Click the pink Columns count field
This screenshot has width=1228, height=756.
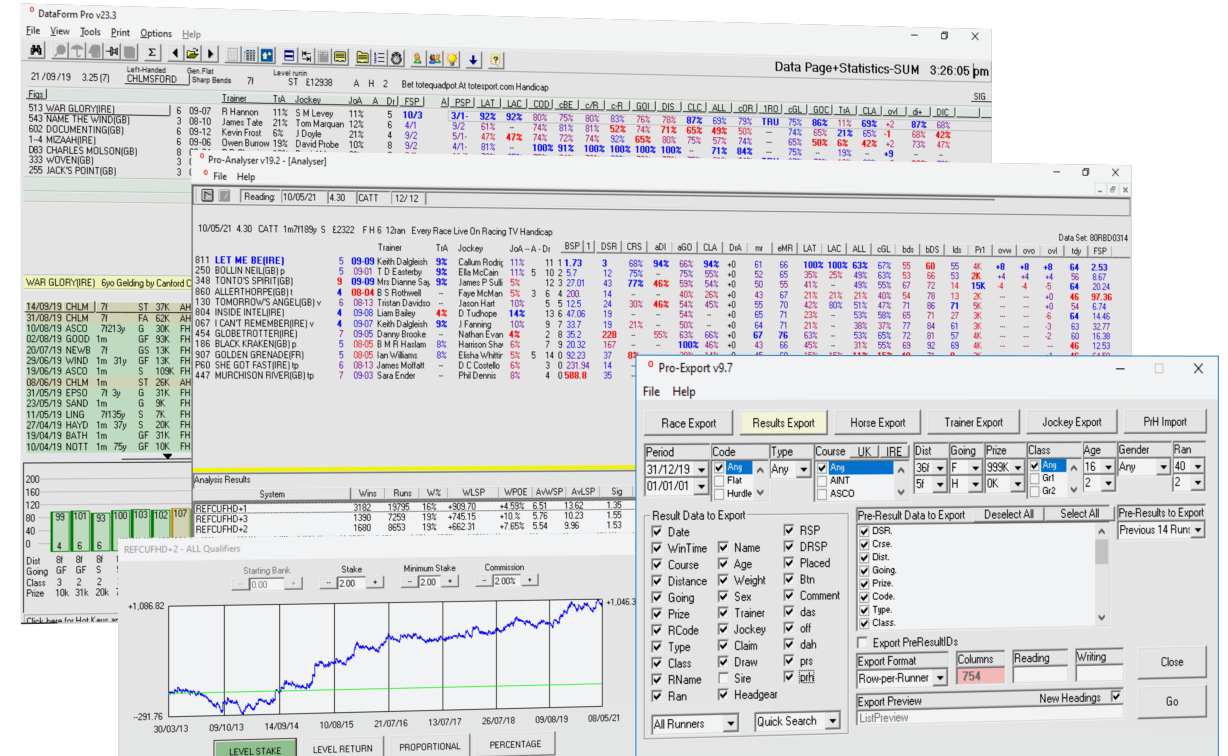pyautogui.click(x=981, y=676)
